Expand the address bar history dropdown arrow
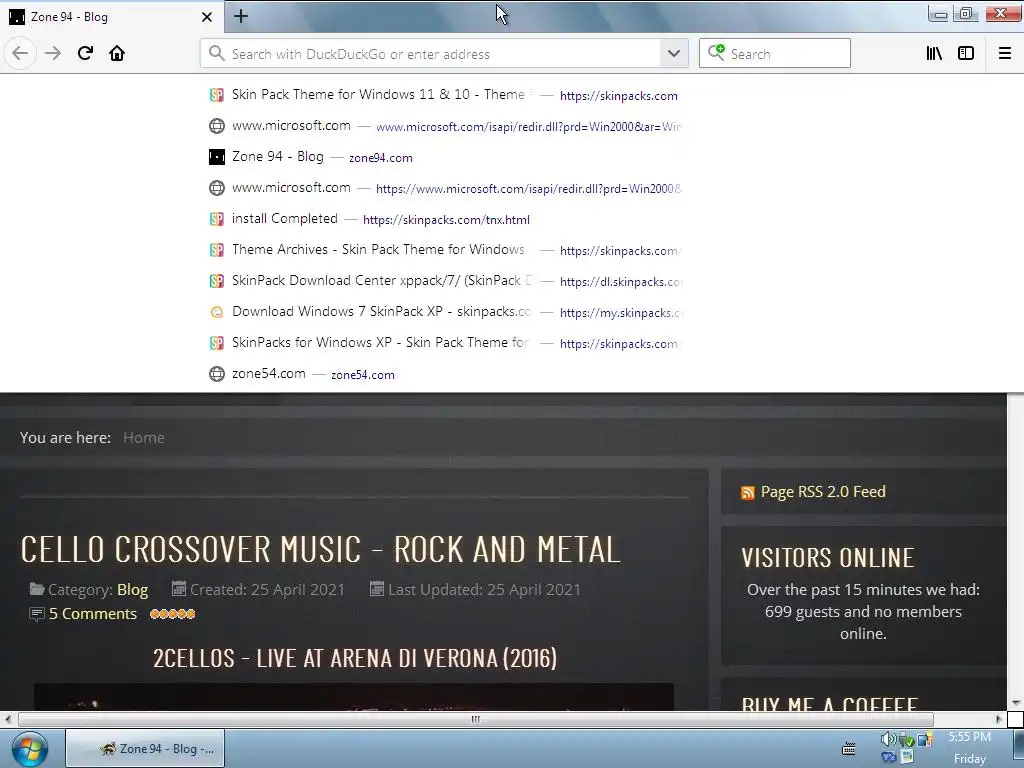Screen dimensions: 1024x768 point(674,54)
